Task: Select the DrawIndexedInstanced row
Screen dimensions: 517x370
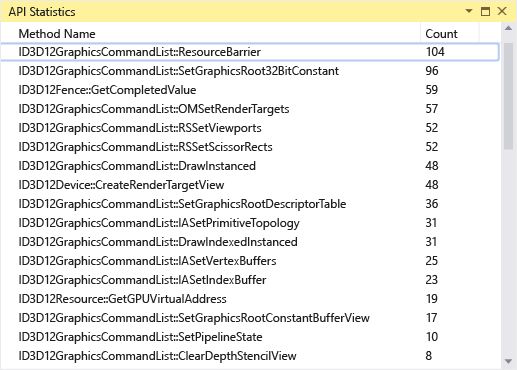Action: (x=250, y=242)
